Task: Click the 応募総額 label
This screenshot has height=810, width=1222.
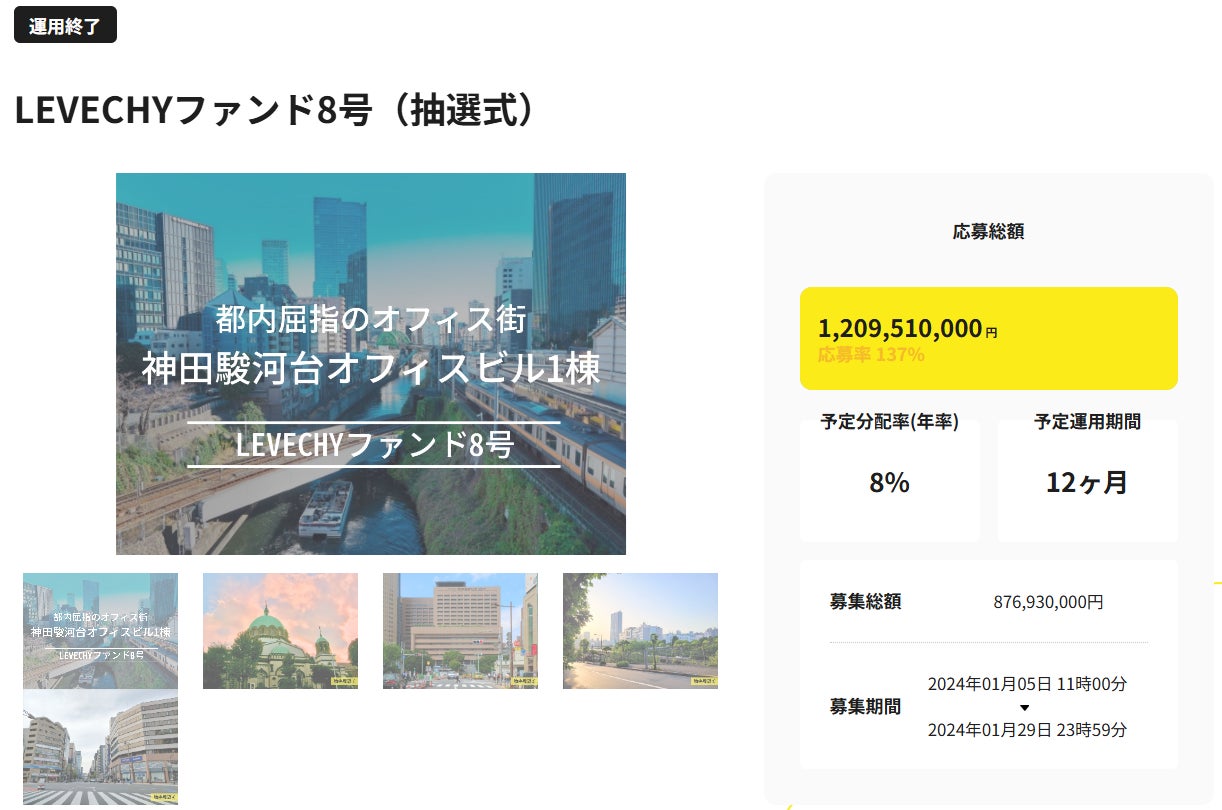Action: [988, 232]
